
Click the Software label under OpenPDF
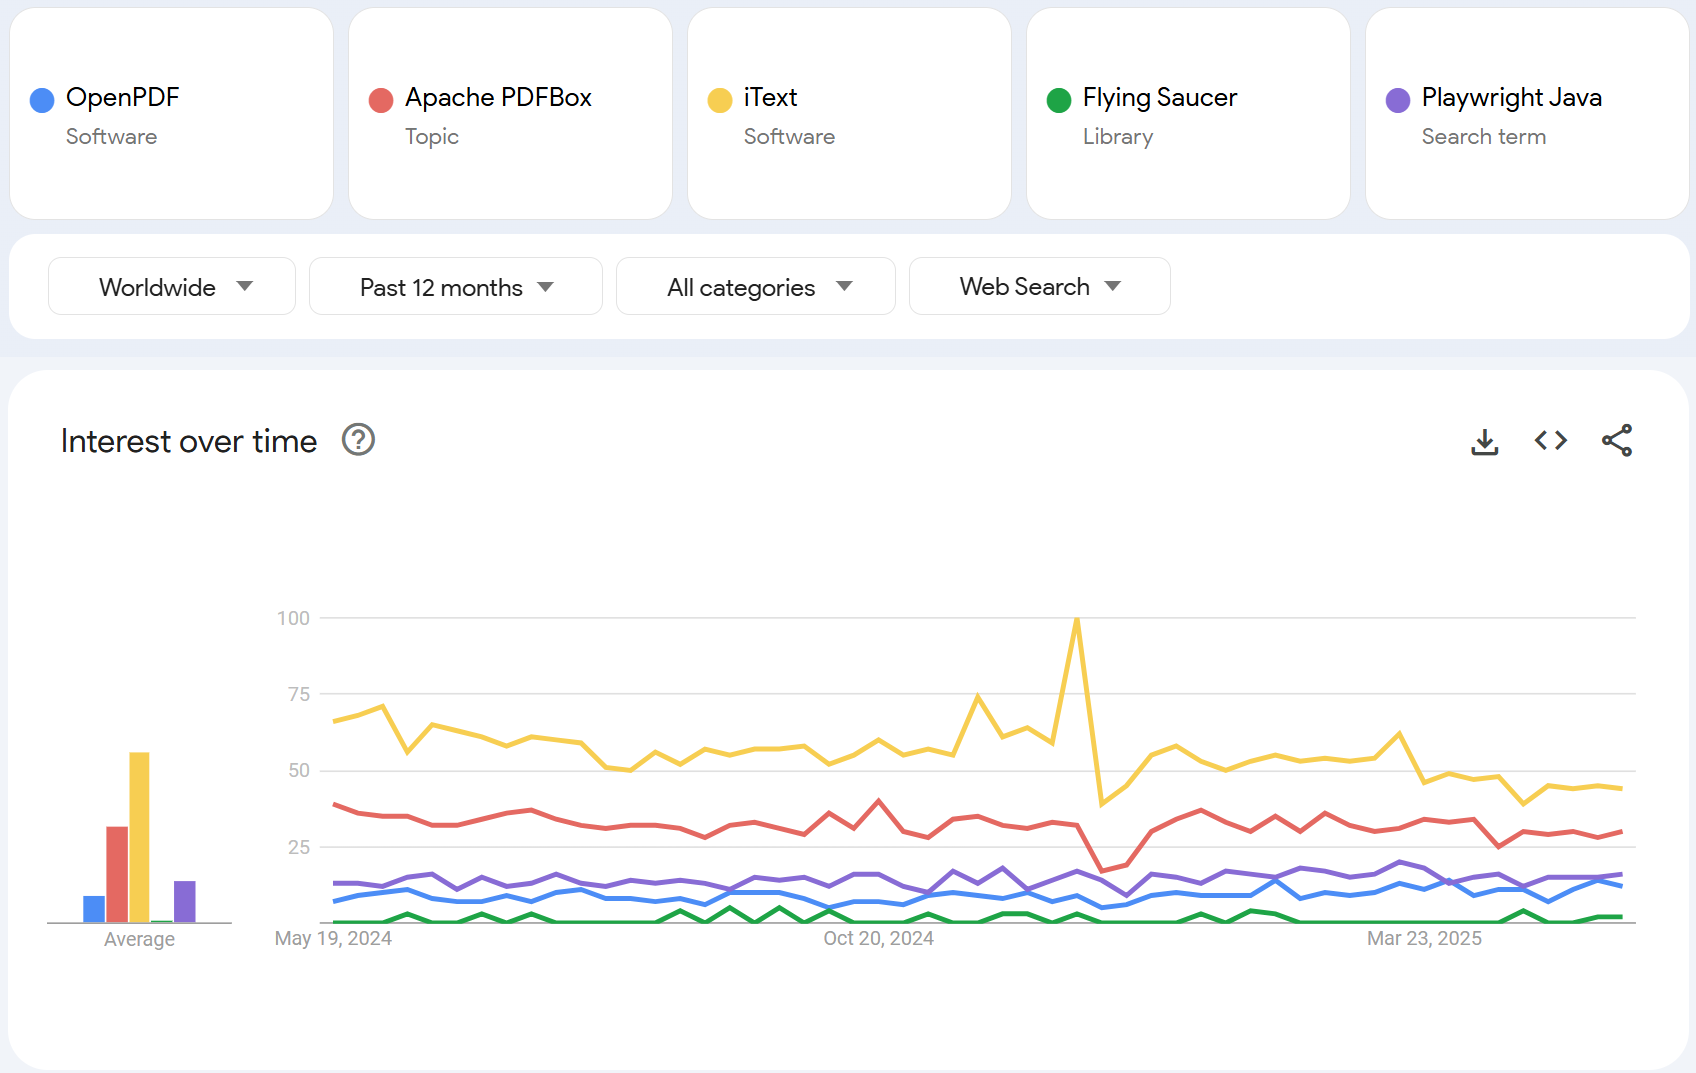point(111,137)
